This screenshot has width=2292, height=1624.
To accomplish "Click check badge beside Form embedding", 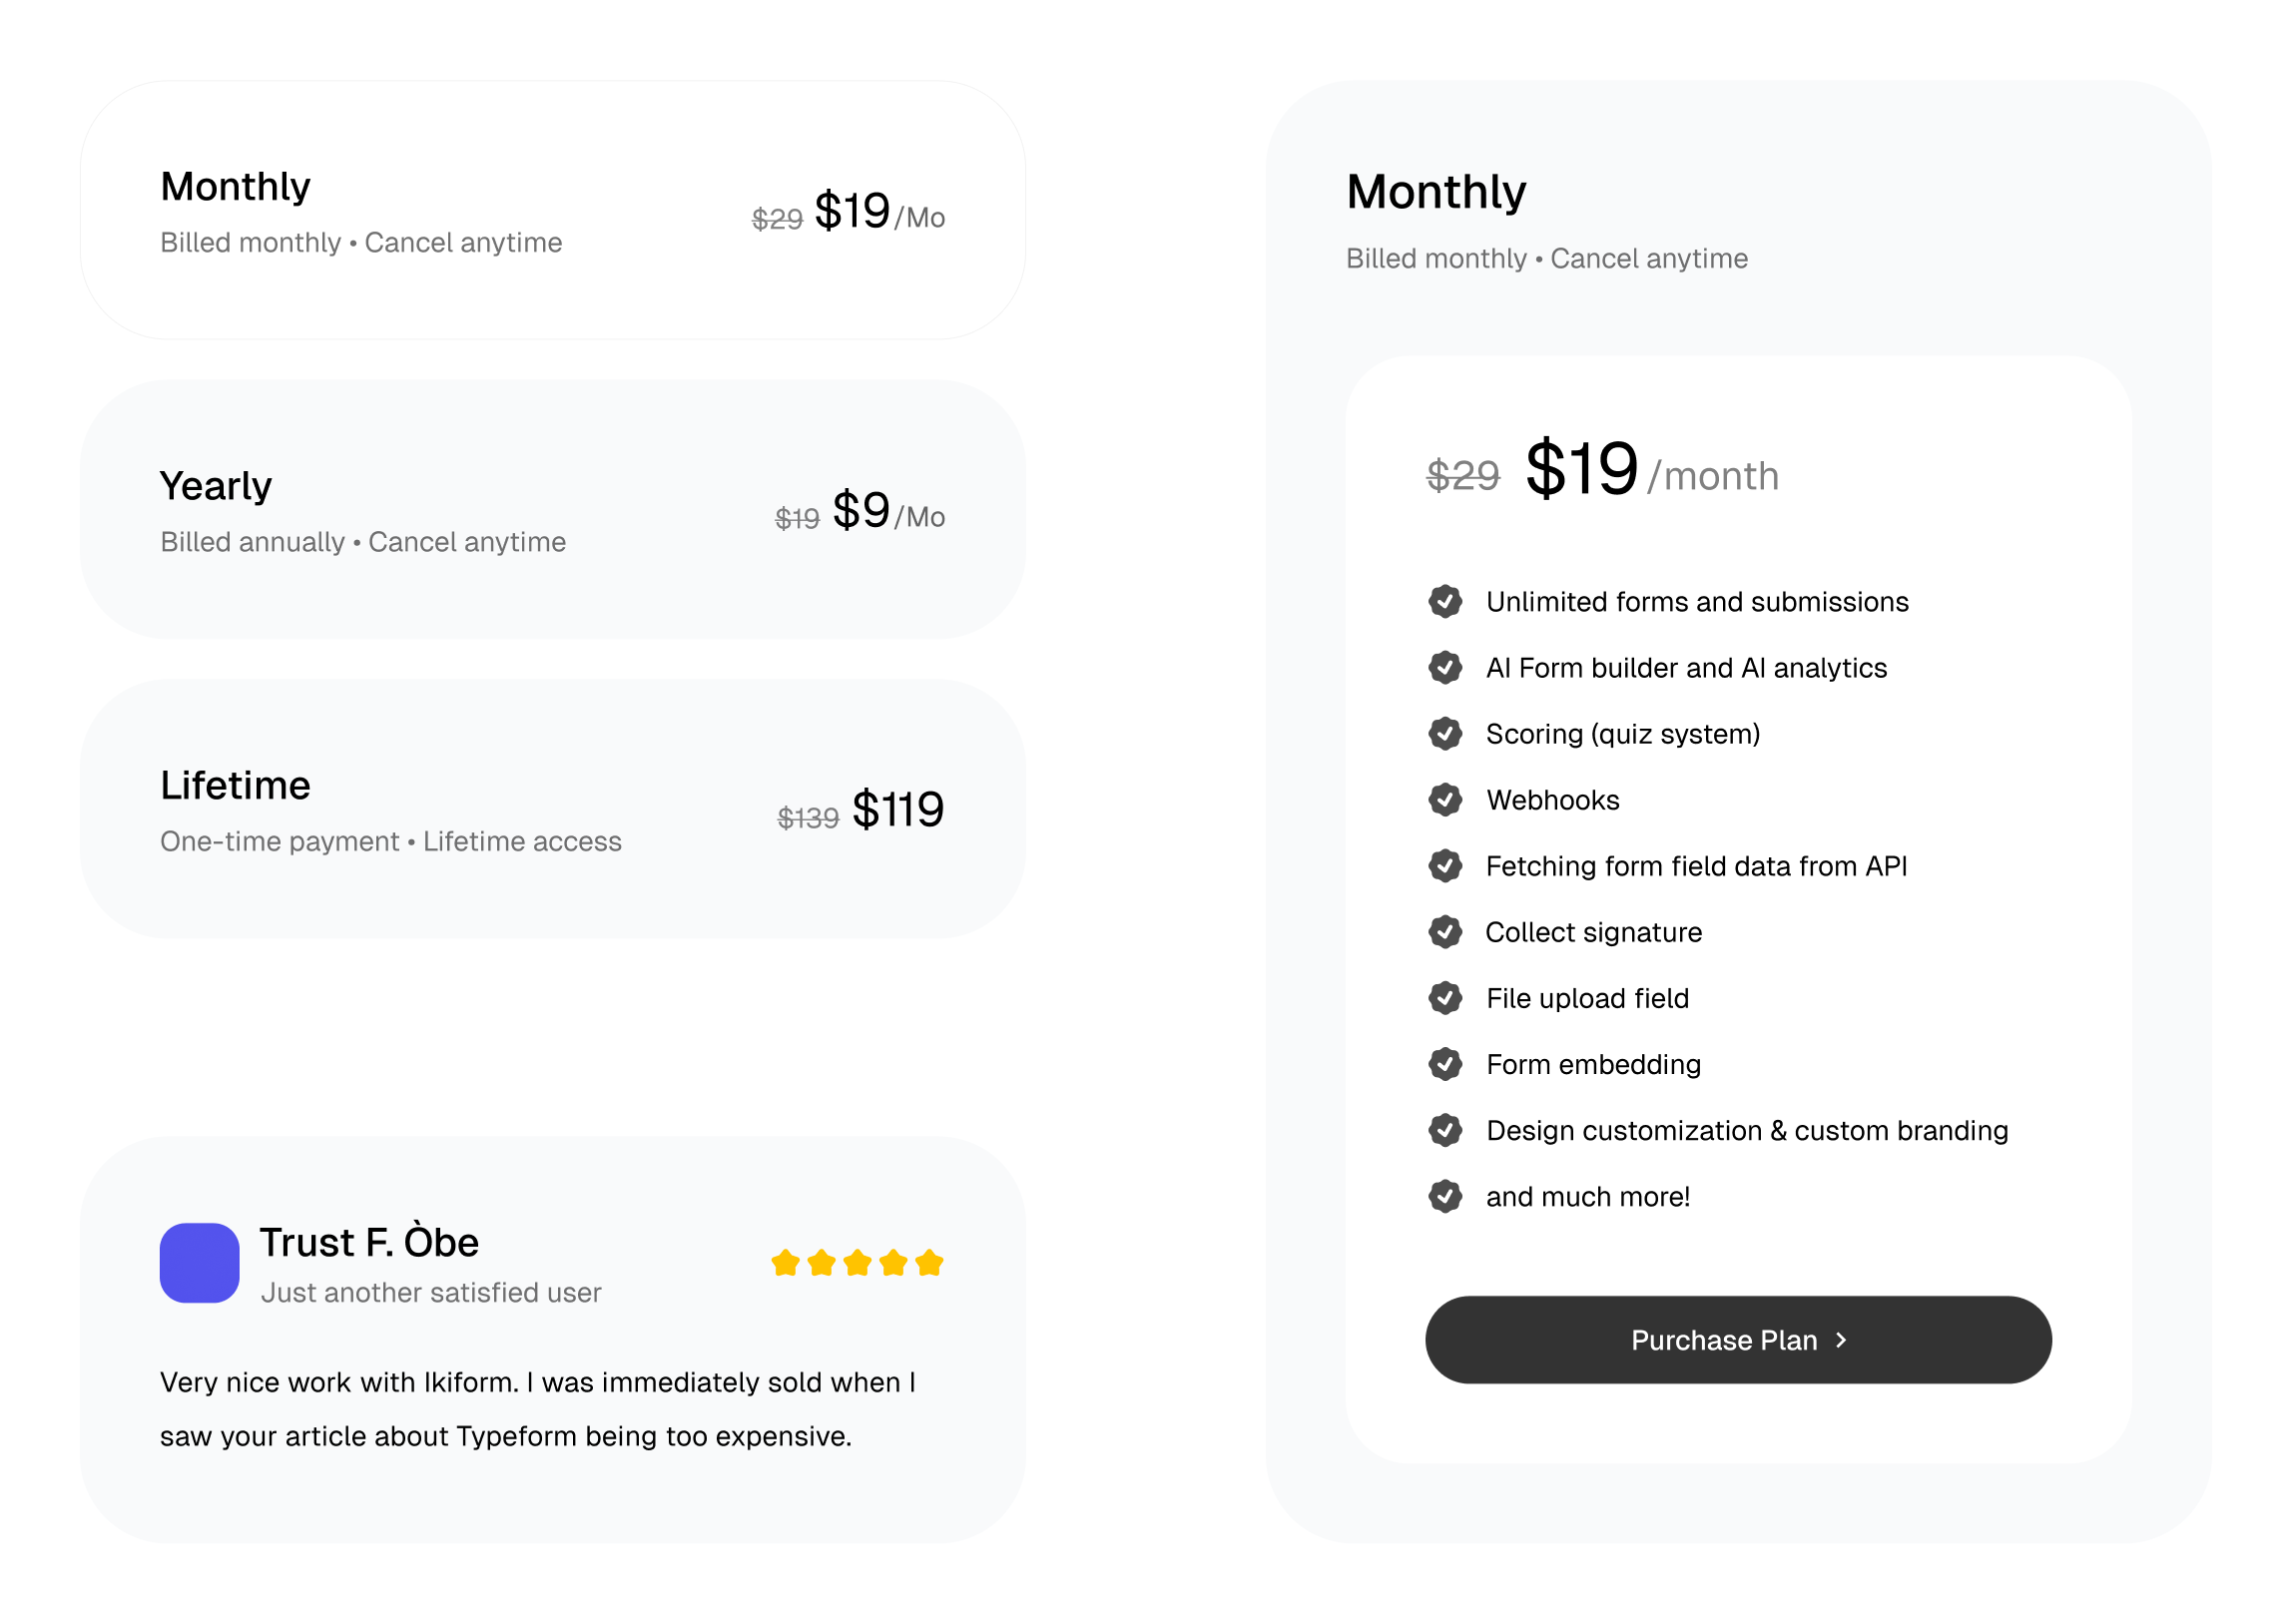I will (1444, 1063).
